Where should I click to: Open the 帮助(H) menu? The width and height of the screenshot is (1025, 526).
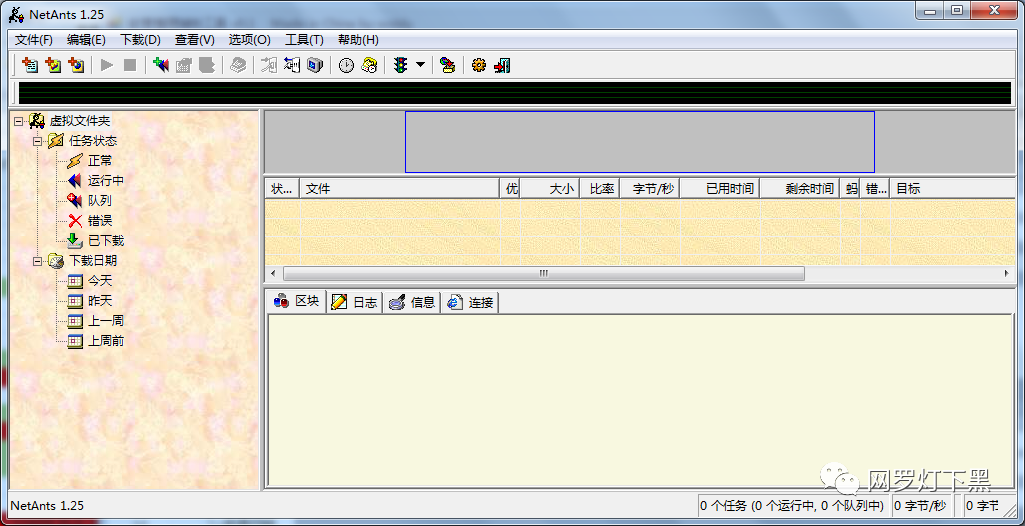(358, 40)
